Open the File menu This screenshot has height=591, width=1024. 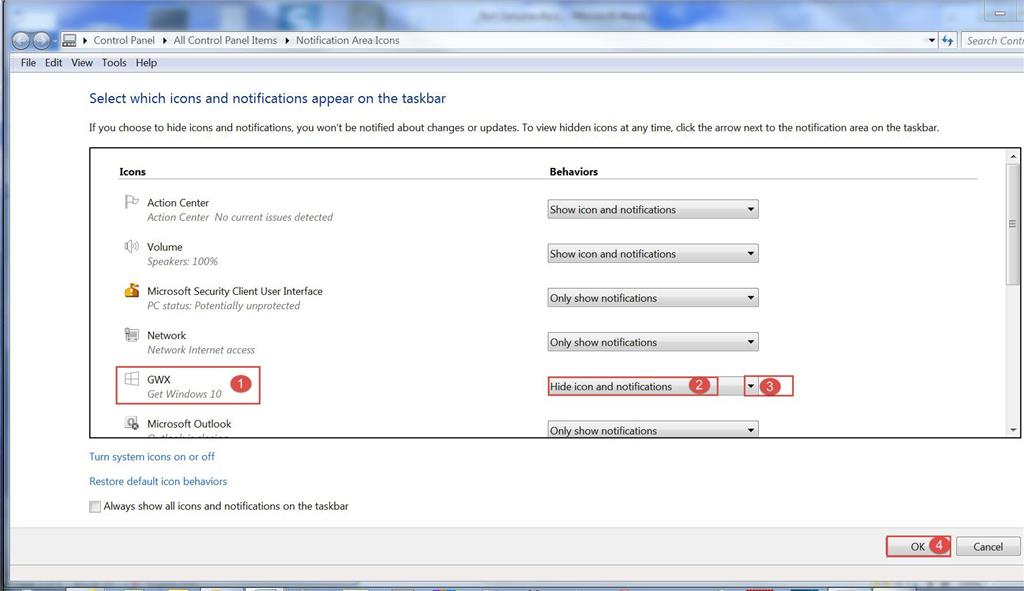click(28, 63)
